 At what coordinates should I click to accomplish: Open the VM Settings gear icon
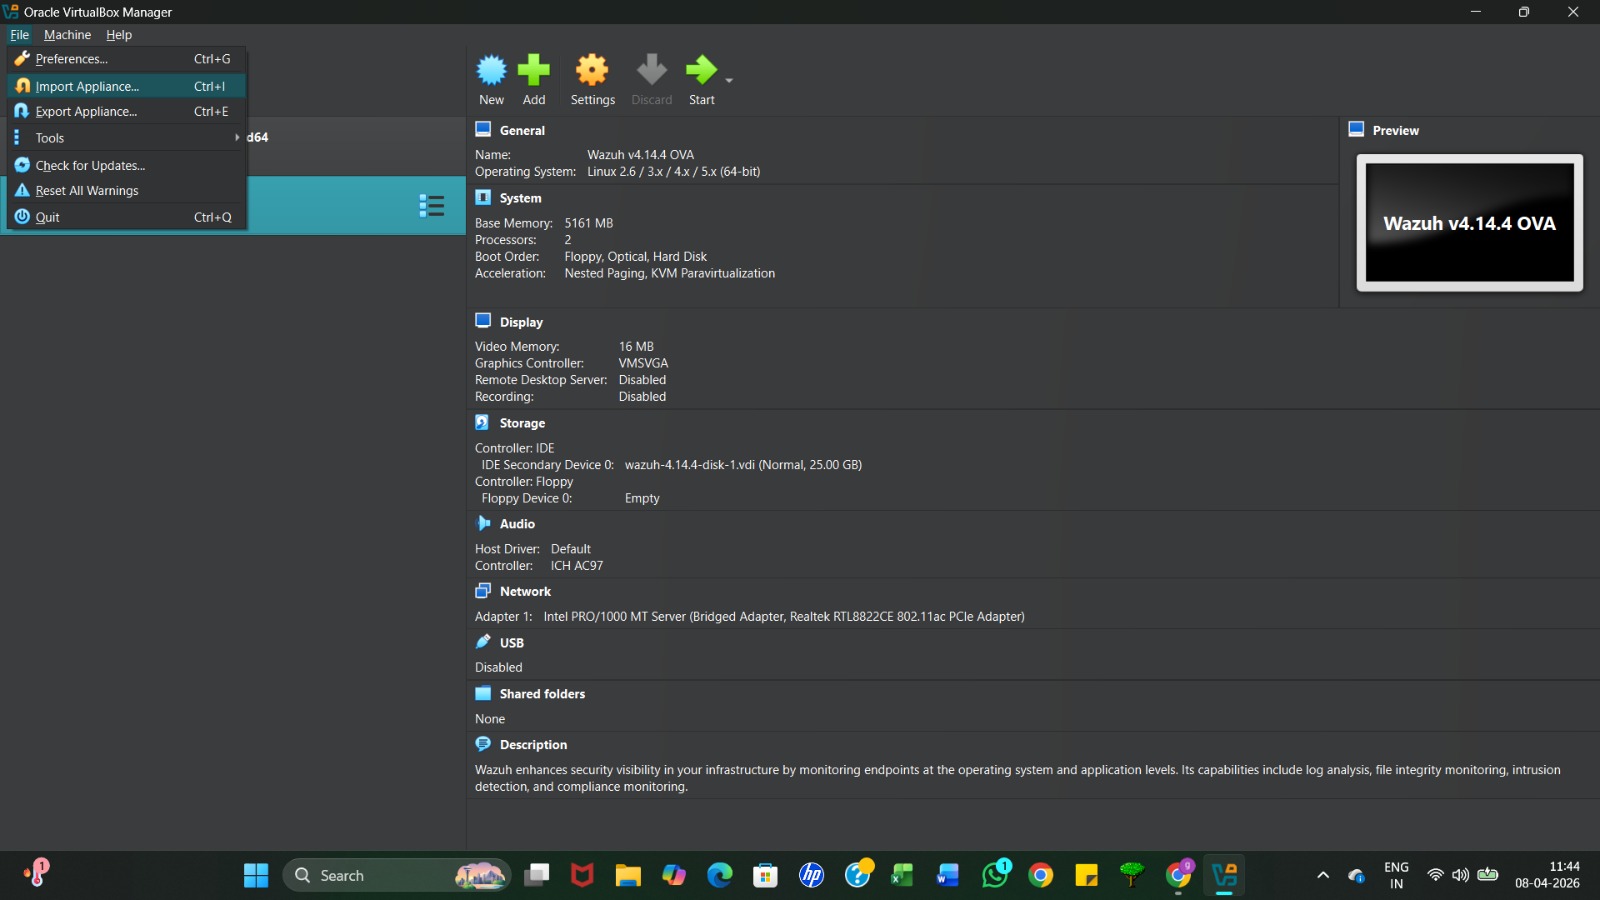(592, 70)
